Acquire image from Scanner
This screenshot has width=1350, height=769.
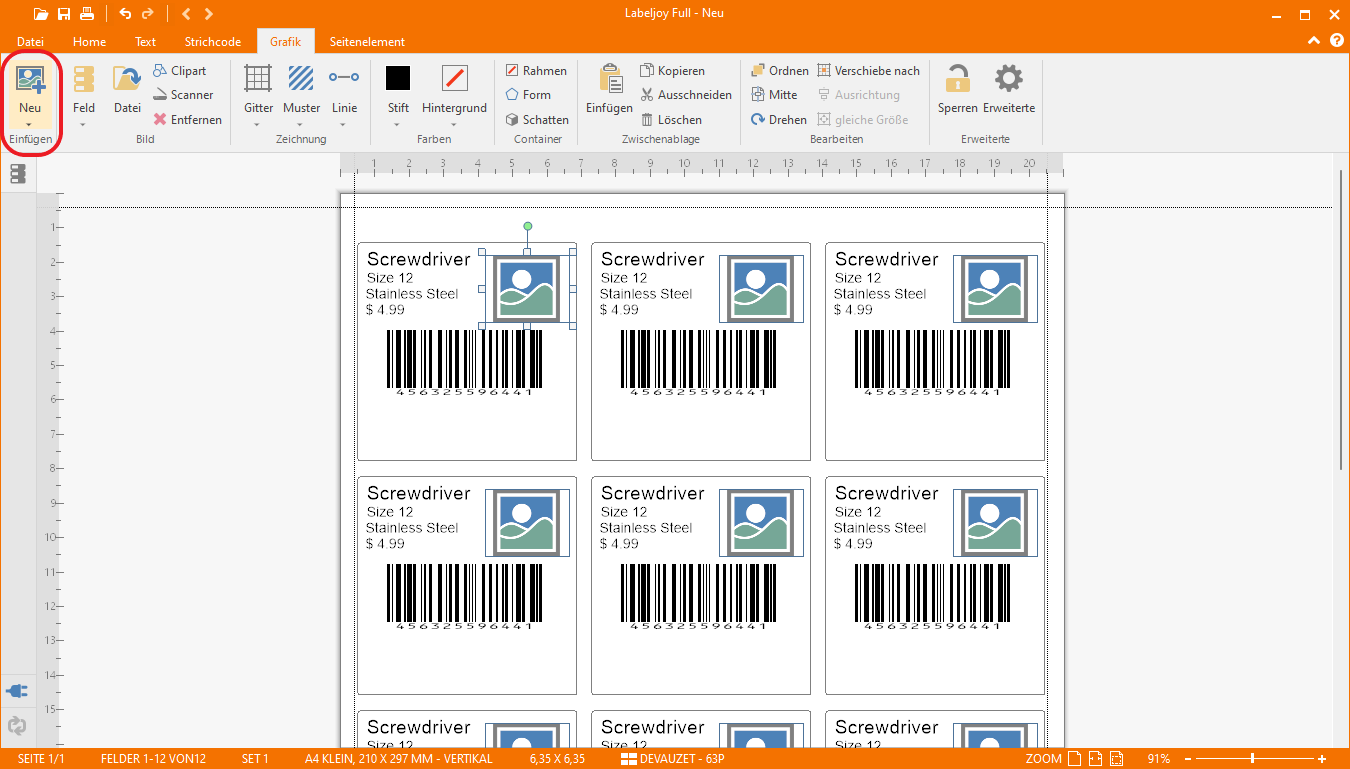click(x=183, y=95)
